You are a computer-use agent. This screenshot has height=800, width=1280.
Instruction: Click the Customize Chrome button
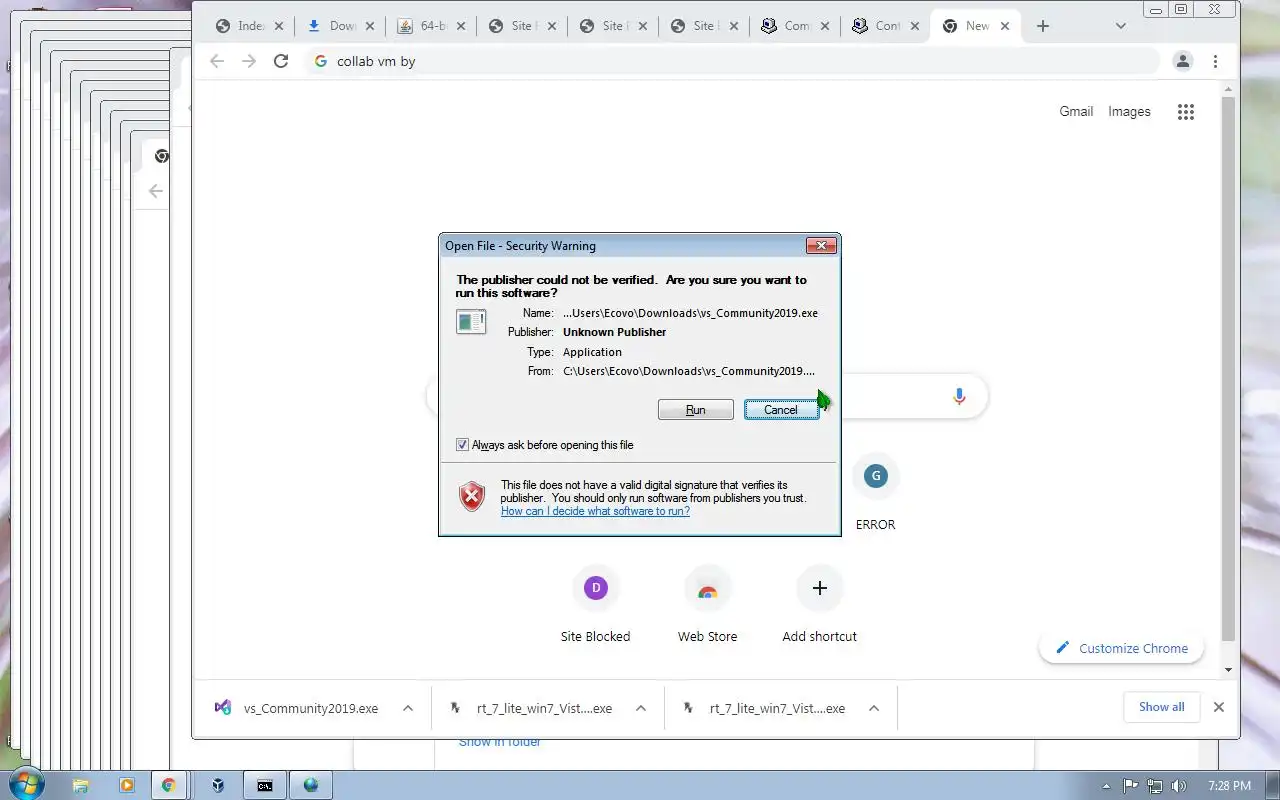pyautogui.click(x=1121, y=648)
